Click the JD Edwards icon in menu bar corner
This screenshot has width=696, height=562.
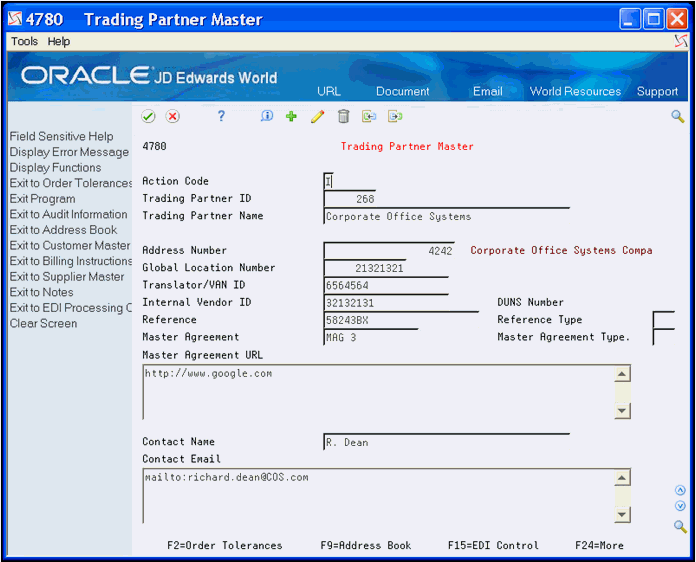click(680, 41)
